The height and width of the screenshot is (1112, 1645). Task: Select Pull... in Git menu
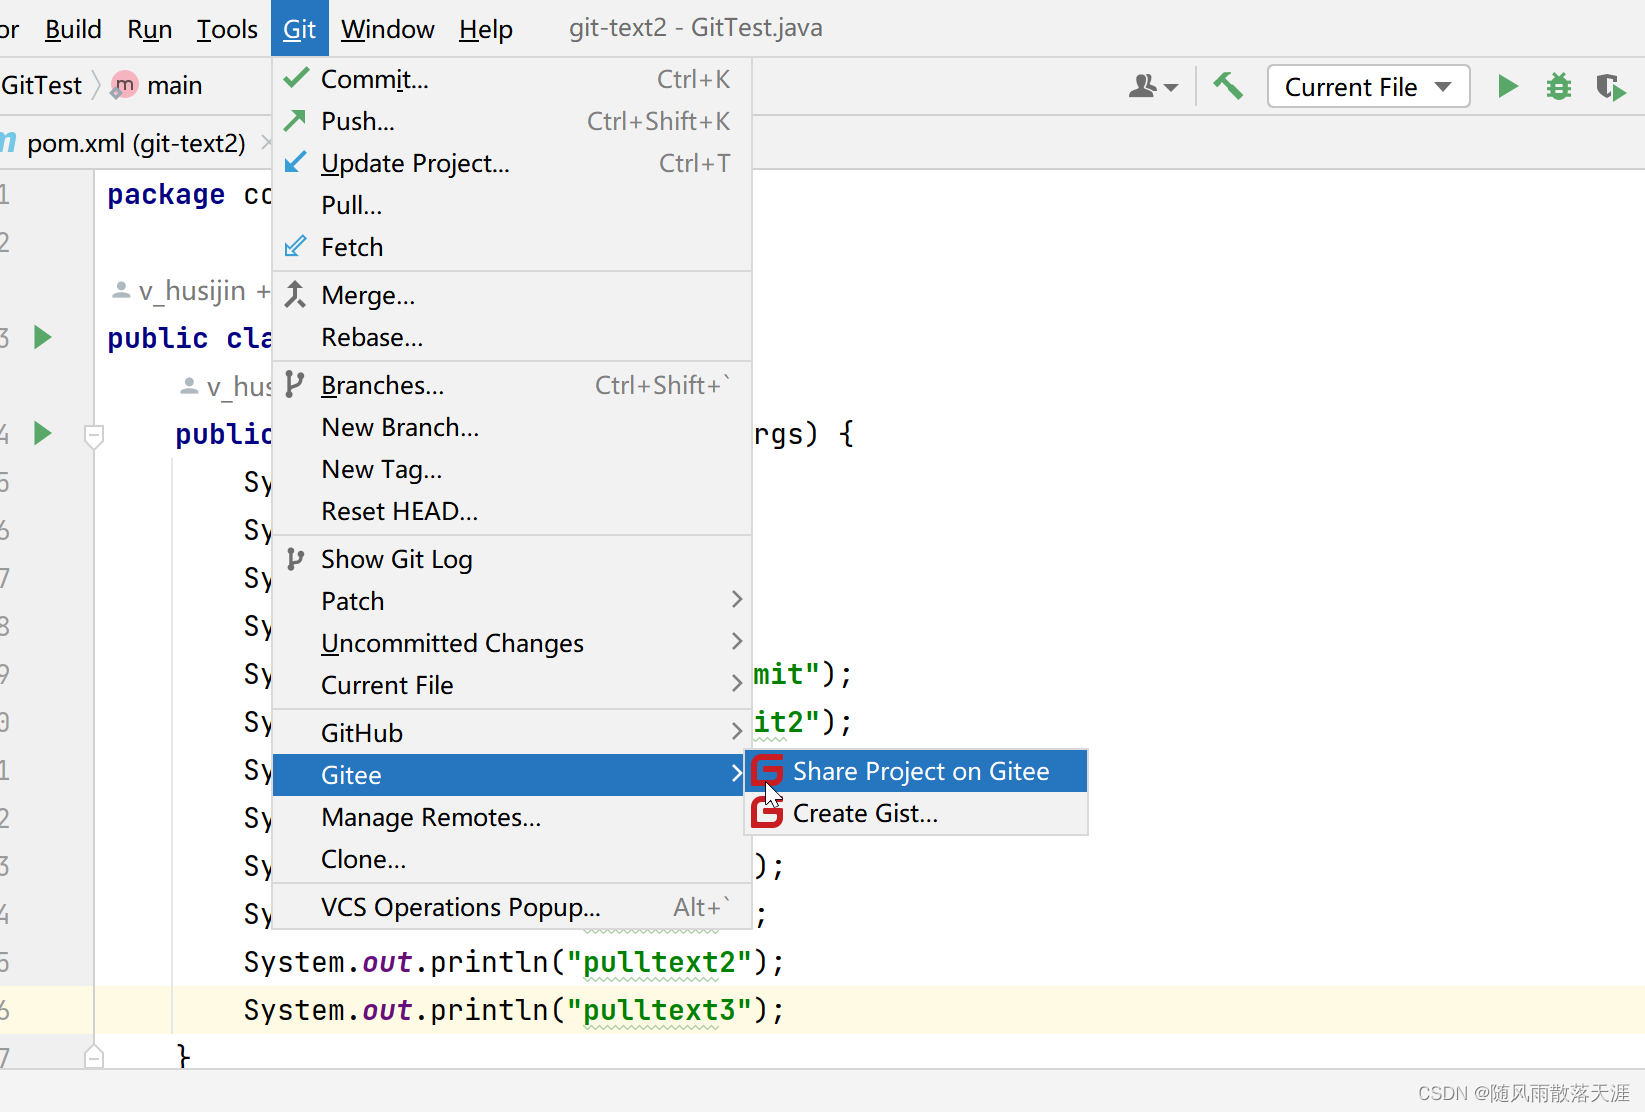511,205
